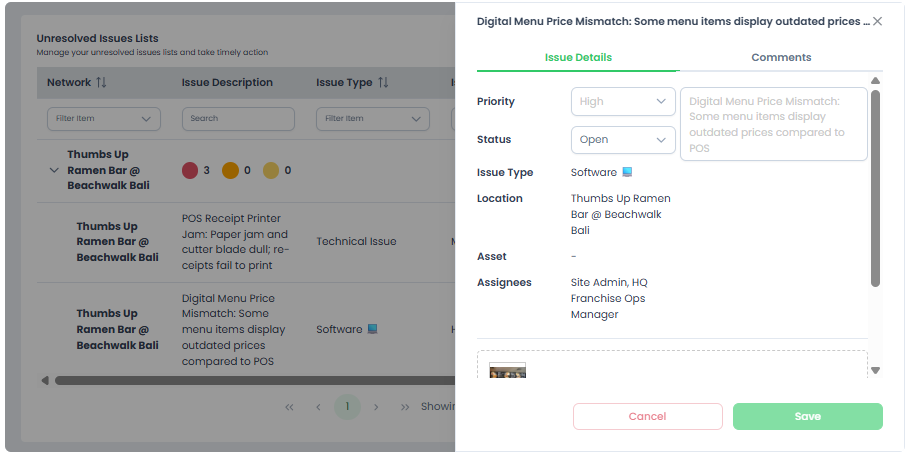Close the issue details panel
Screen dimensions: 909x461
[877, 21]
